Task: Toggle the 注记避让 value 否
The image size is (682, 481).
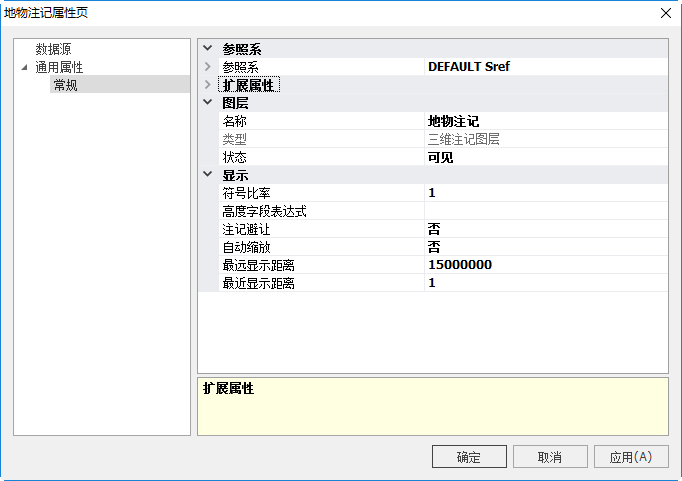Action: coord(545,229)
